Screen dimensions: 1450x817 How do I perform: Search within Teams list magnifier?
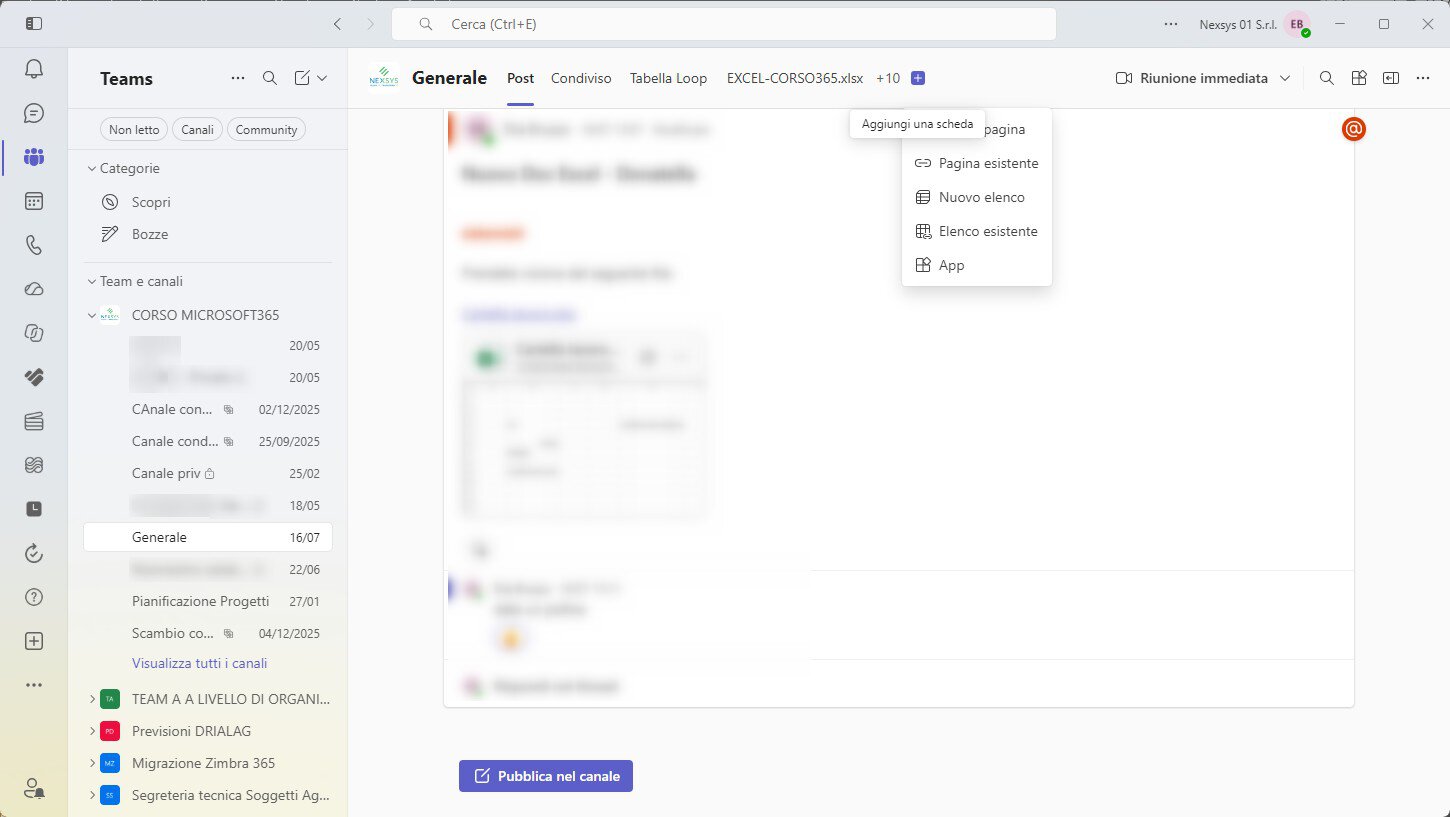270,78
